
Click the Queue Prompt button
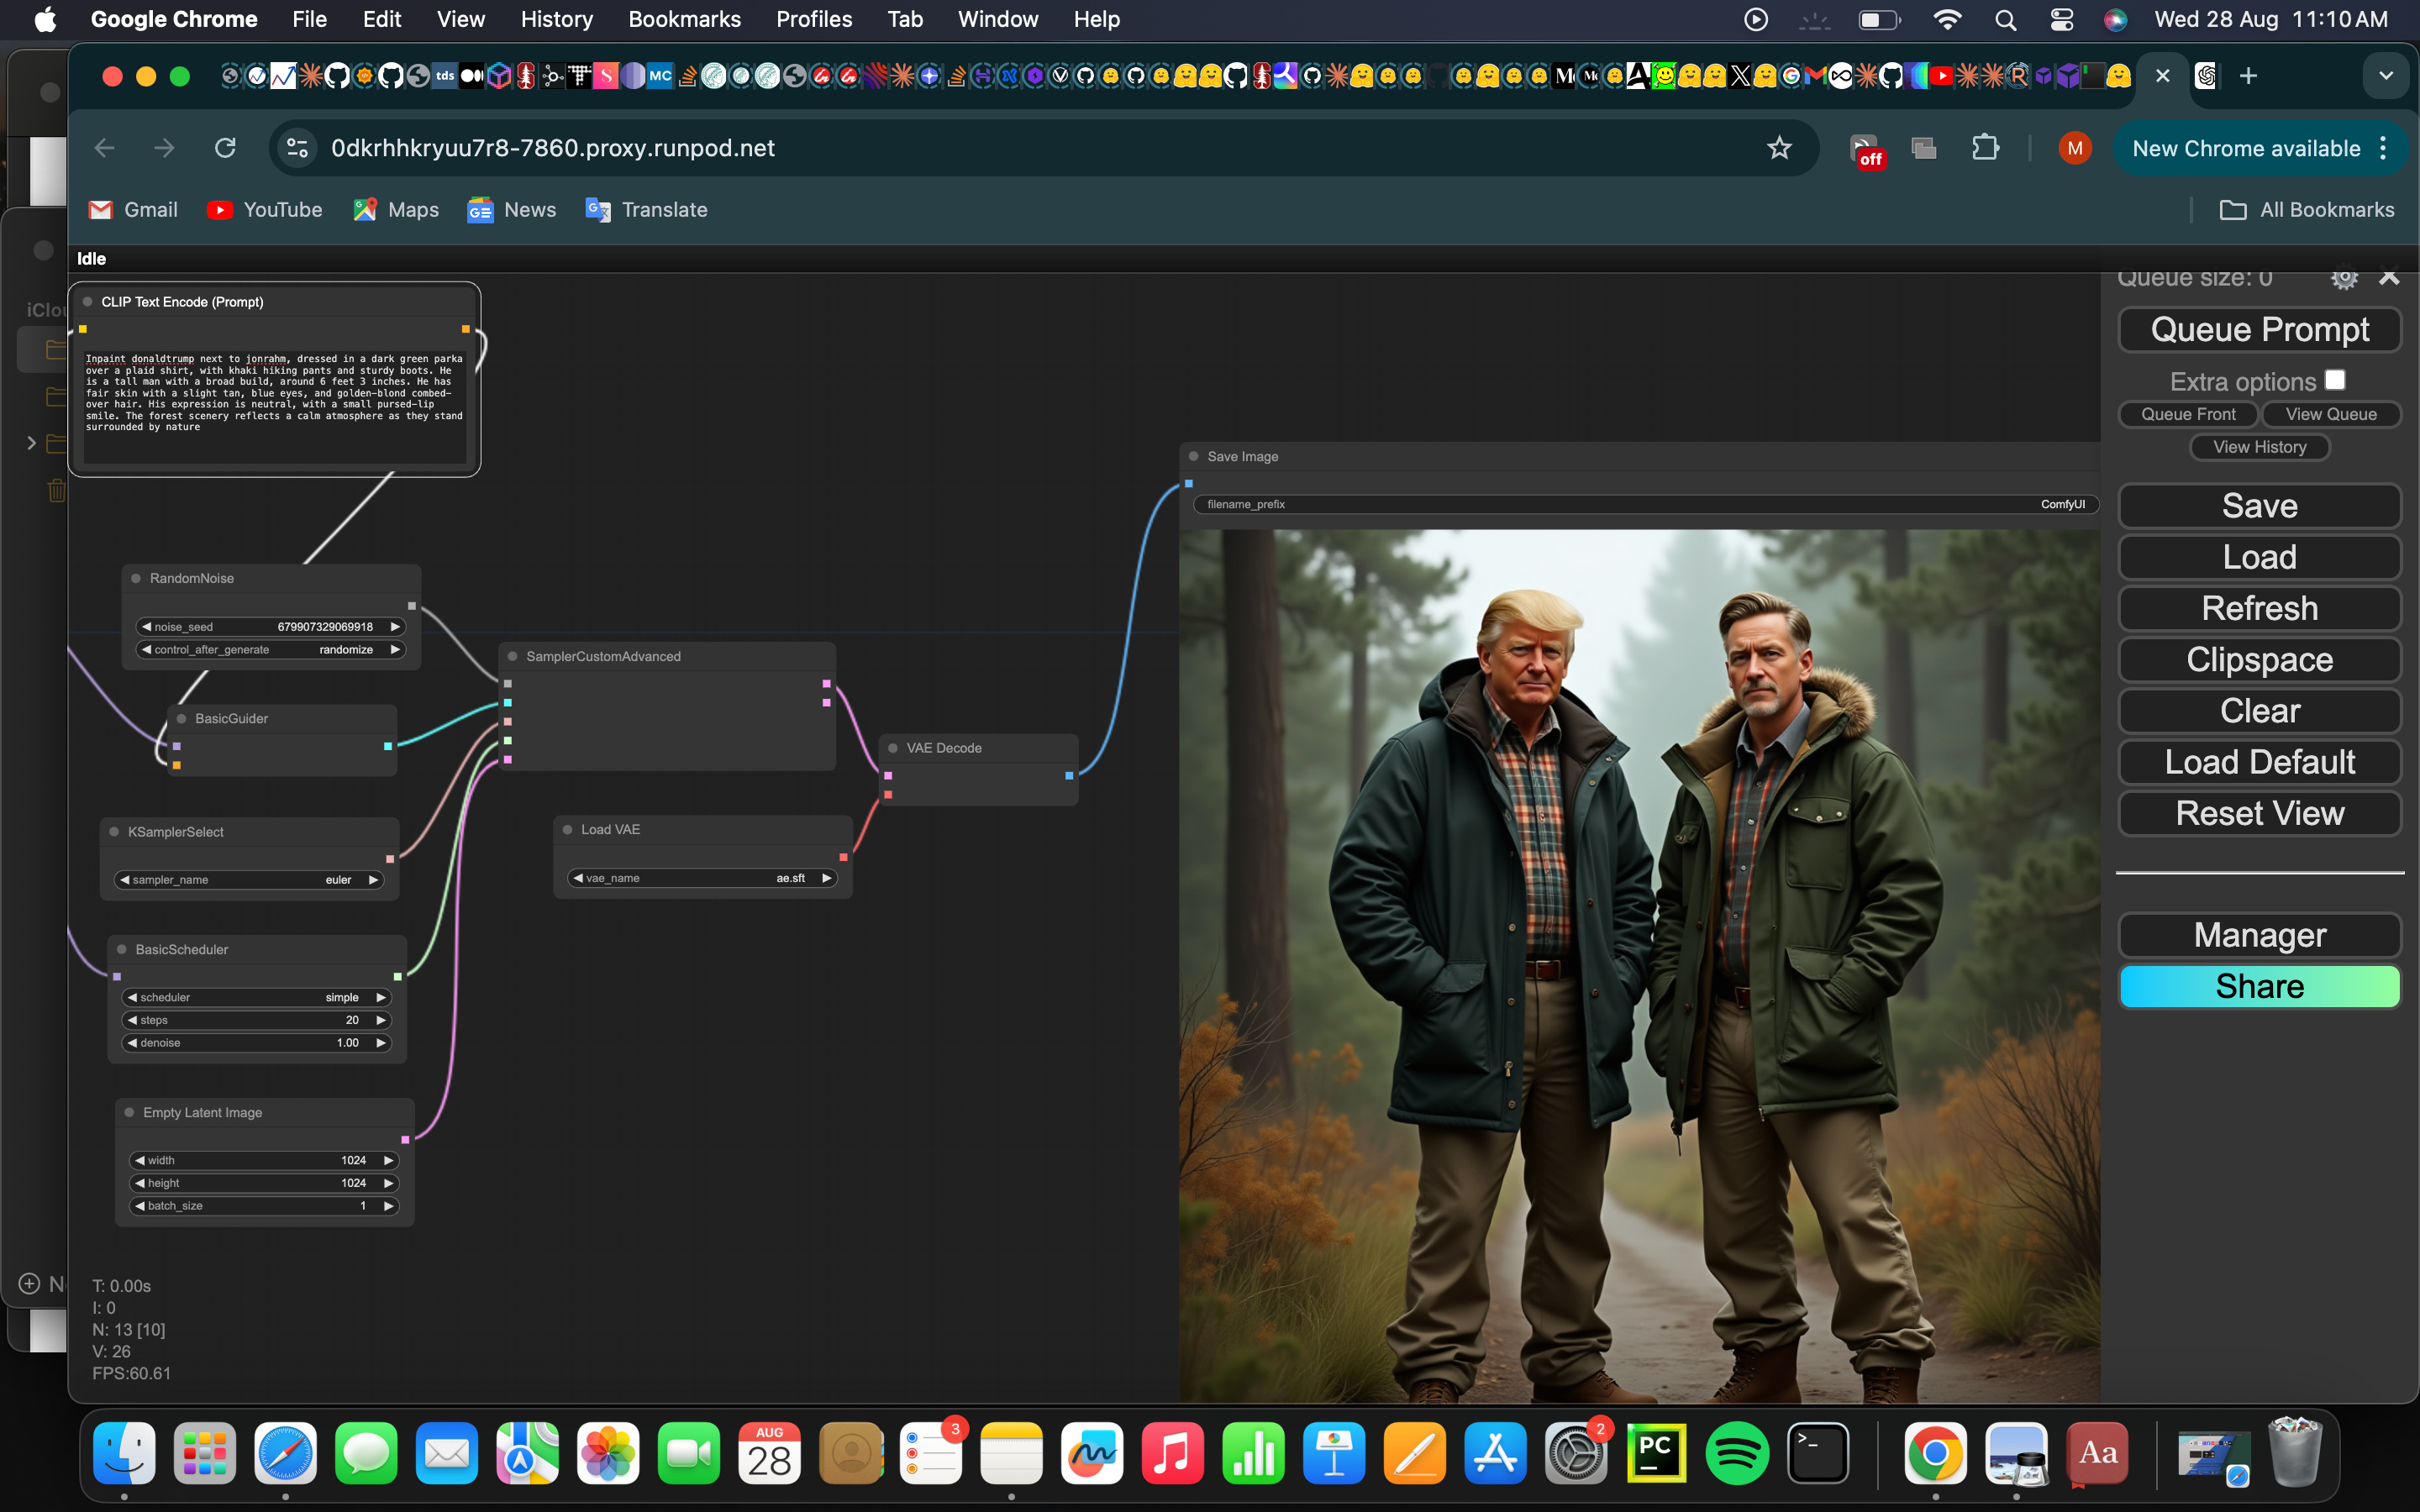(x=2259, y=330)
